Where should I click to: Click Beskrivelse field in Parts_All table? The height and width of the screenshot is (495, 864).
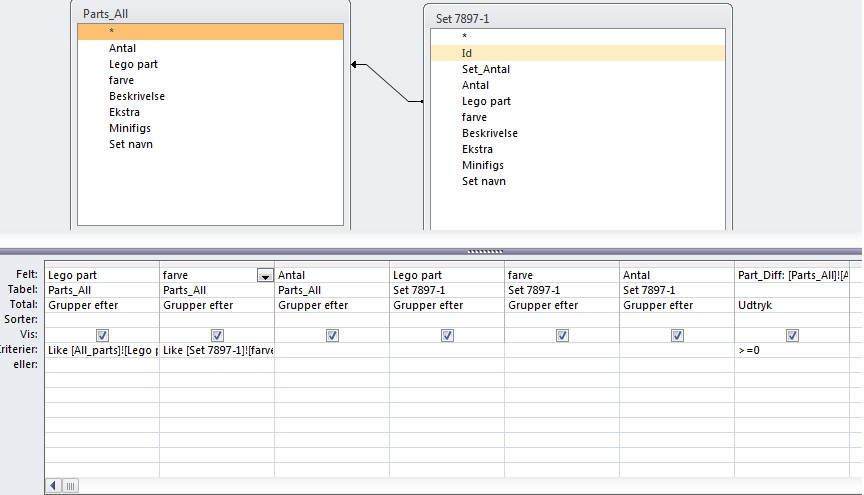tap(137, 96)
